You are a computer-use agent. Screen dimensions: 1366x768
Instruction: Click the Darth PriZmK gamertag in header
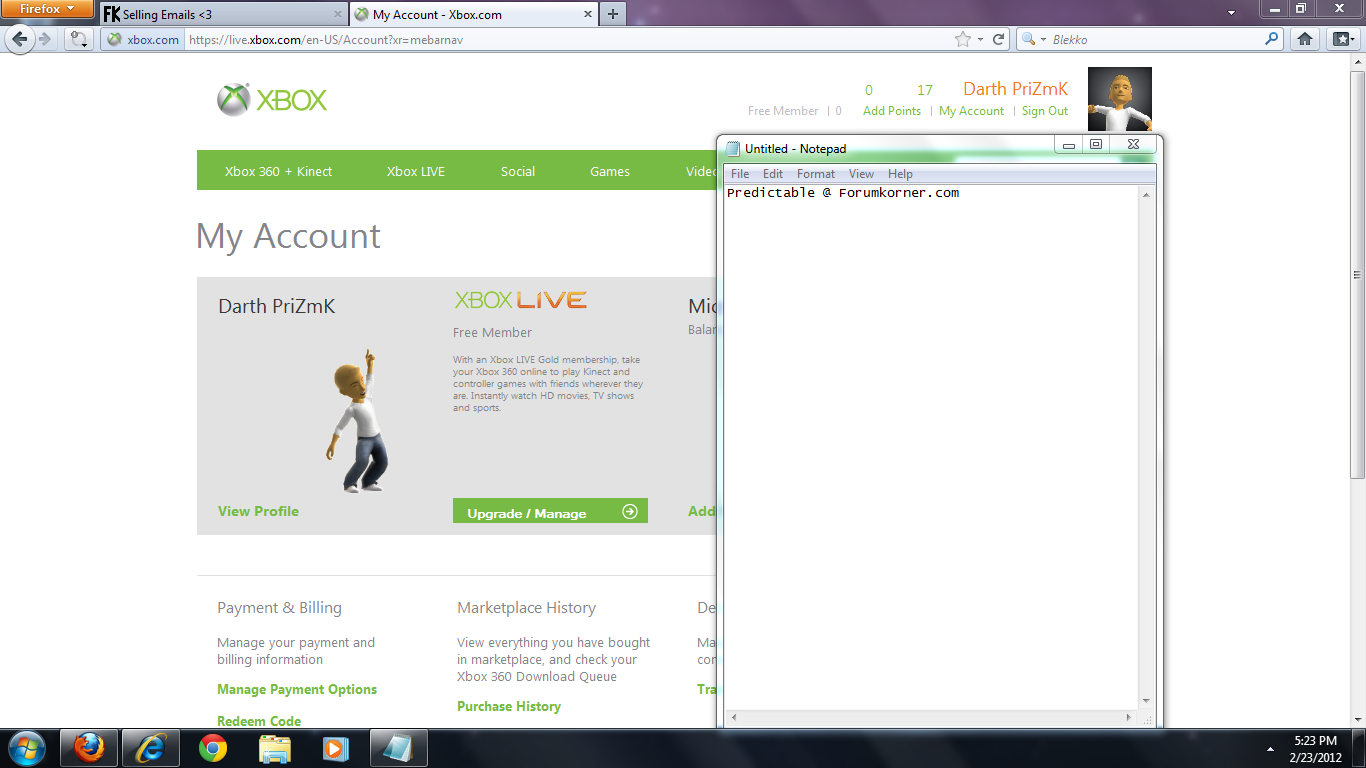pyautogui.click(x=1016, y=89)
